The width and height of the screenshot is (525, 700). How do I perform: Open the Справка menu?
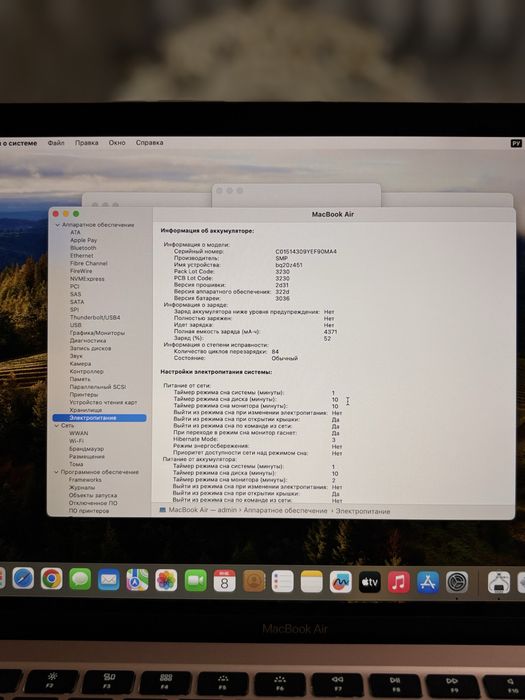point(150,143)
